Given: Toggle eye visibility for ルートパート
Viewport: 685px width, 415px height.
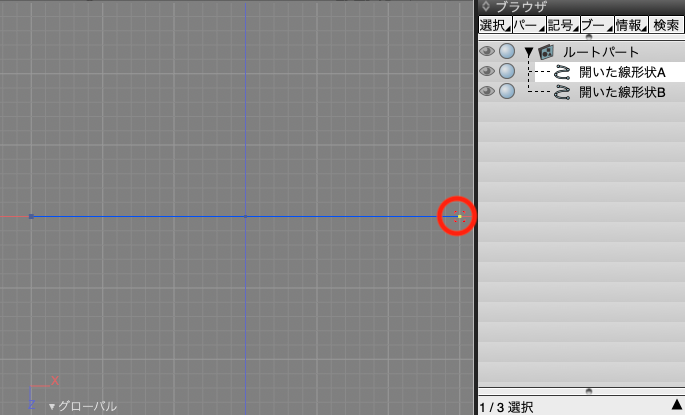Looking at the screenshot, I should click(487, 51).
